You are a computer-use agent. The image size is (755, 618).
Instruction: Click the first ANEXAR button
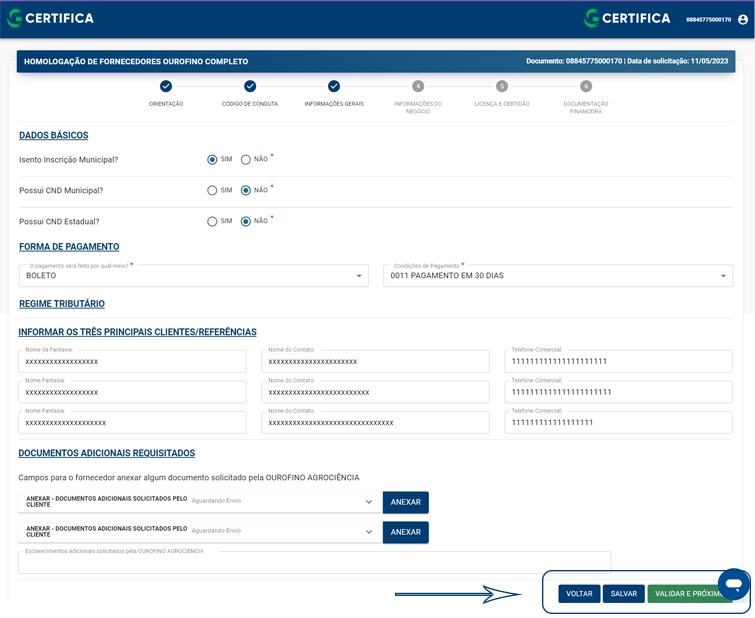click(405, 502)
